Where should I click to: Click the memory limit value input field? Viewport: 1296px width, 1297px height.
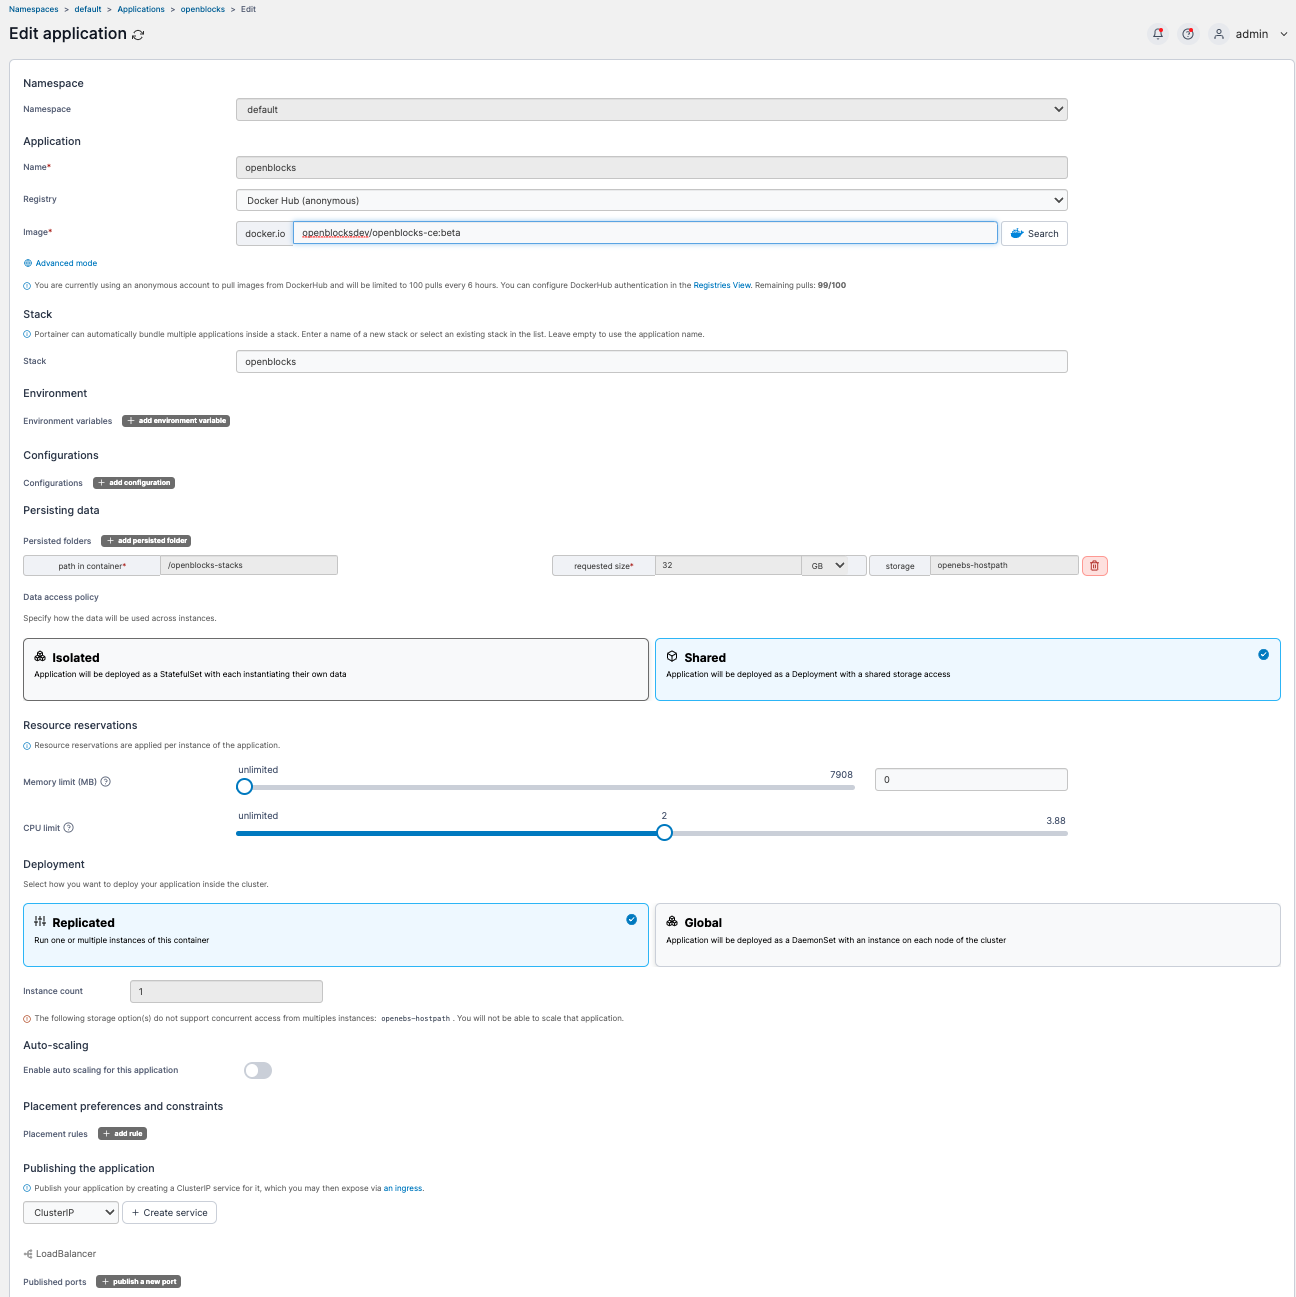pyautogui.click(x=971, y=779)
